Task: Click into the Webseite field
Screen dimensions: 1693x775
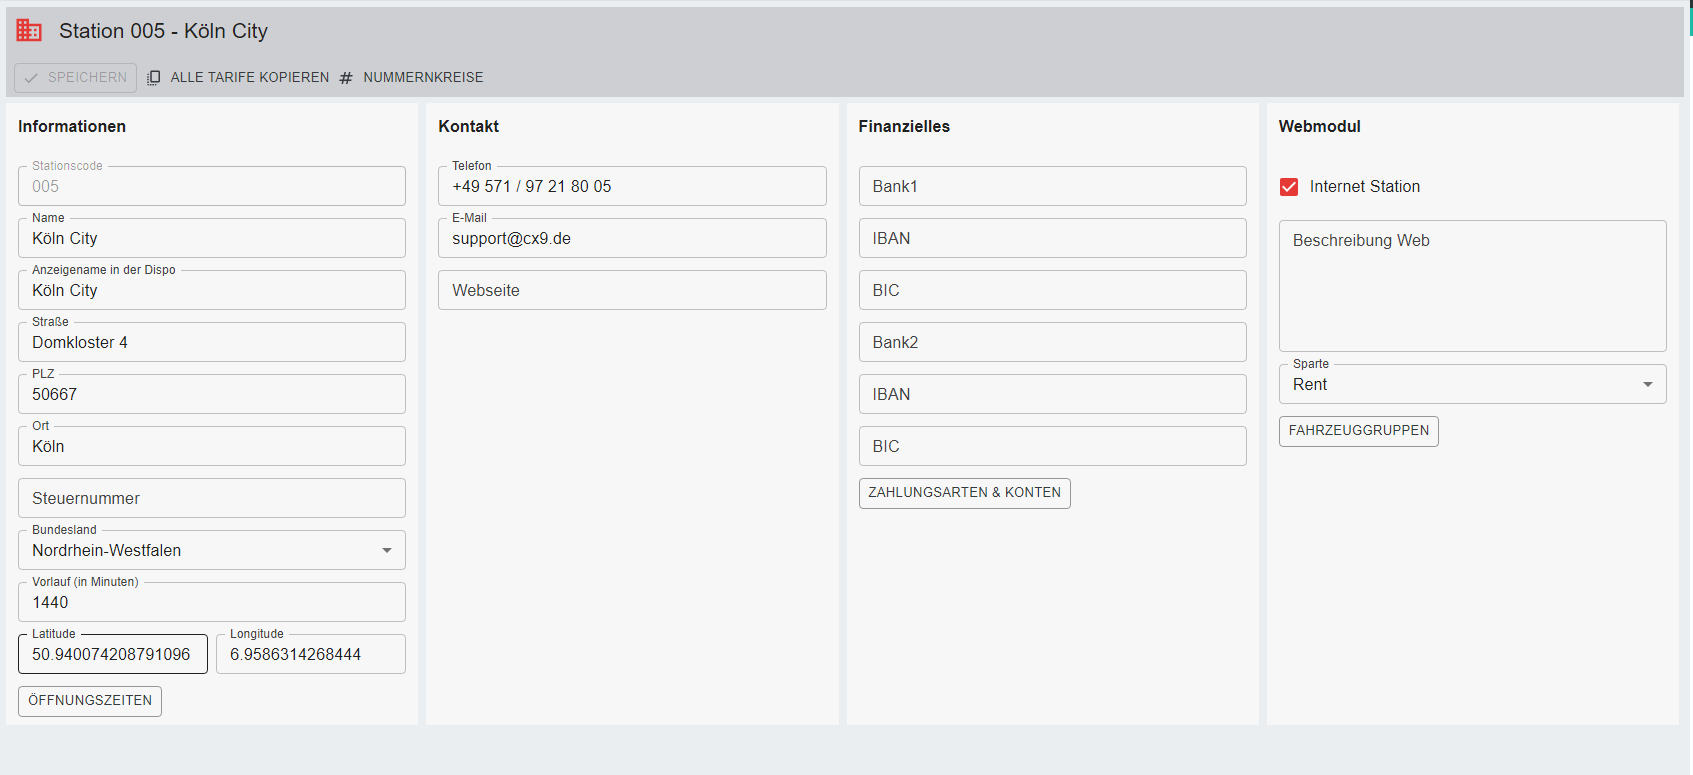Action: coord(632,290)
